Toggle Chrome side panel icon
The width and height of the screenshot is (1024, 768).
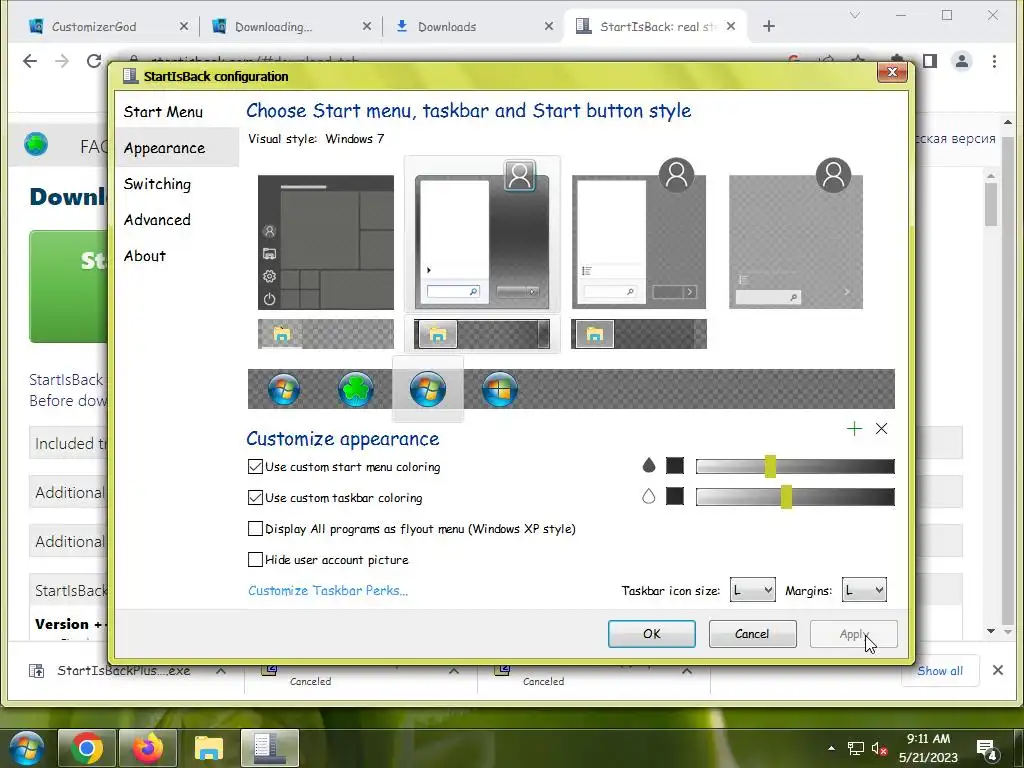[930, 61]
